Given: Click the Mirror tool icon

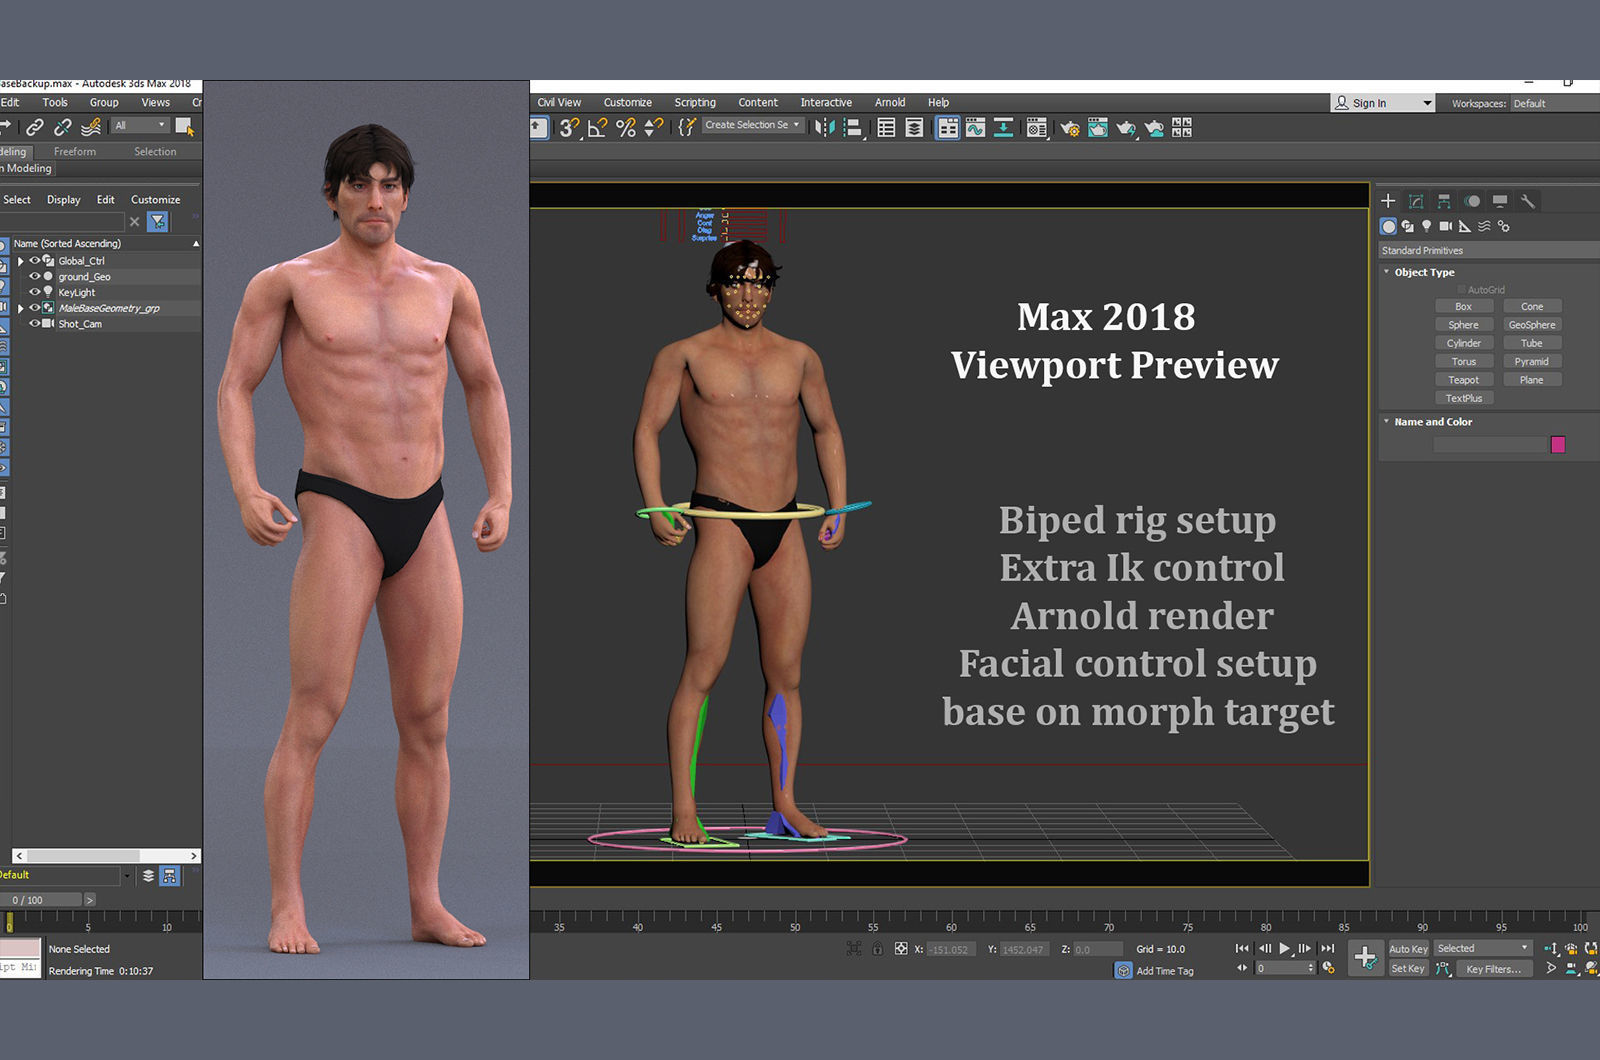Looking at the screenshot, I should tap(824, 127).
